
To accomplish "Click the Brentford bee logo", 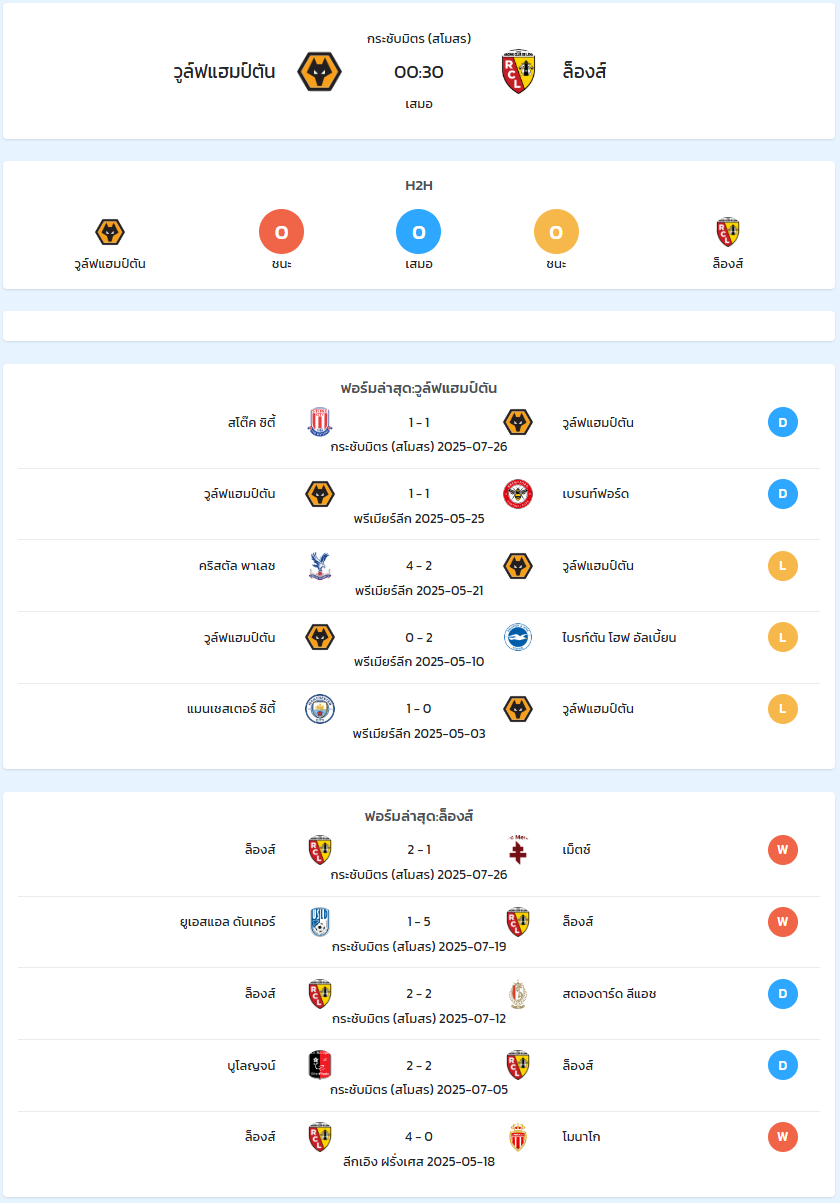I will tap(518, 494).
